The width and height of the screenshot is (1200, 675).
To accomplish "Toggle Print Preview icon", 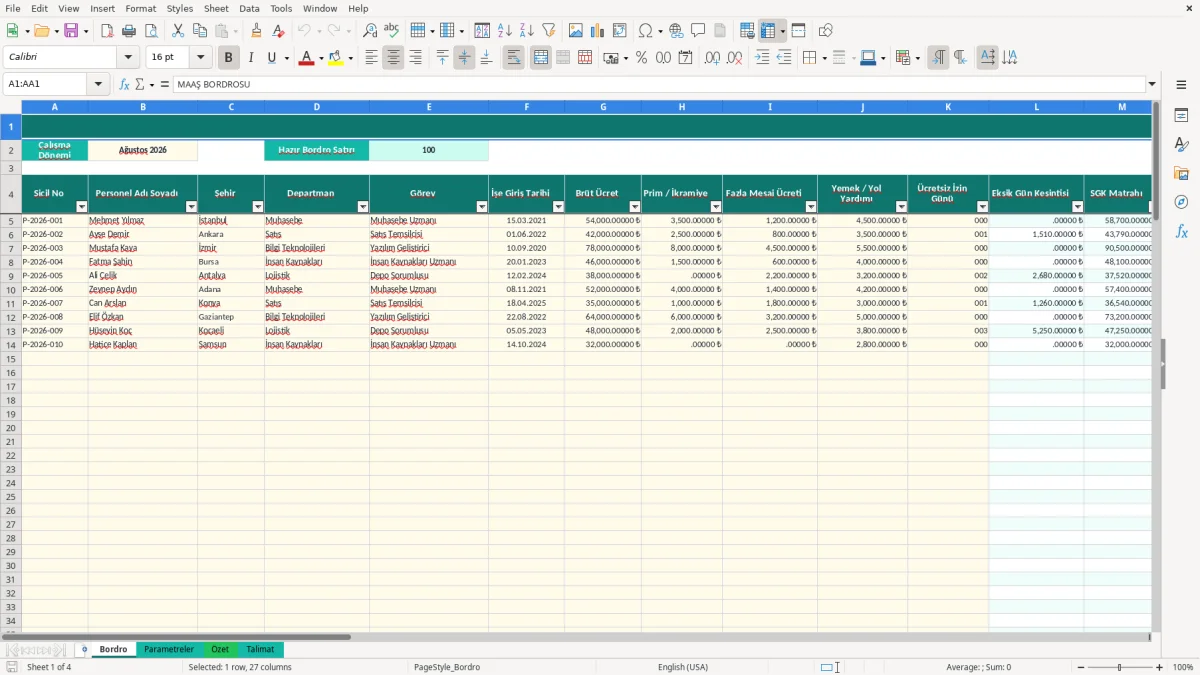I will click(151, 31).
